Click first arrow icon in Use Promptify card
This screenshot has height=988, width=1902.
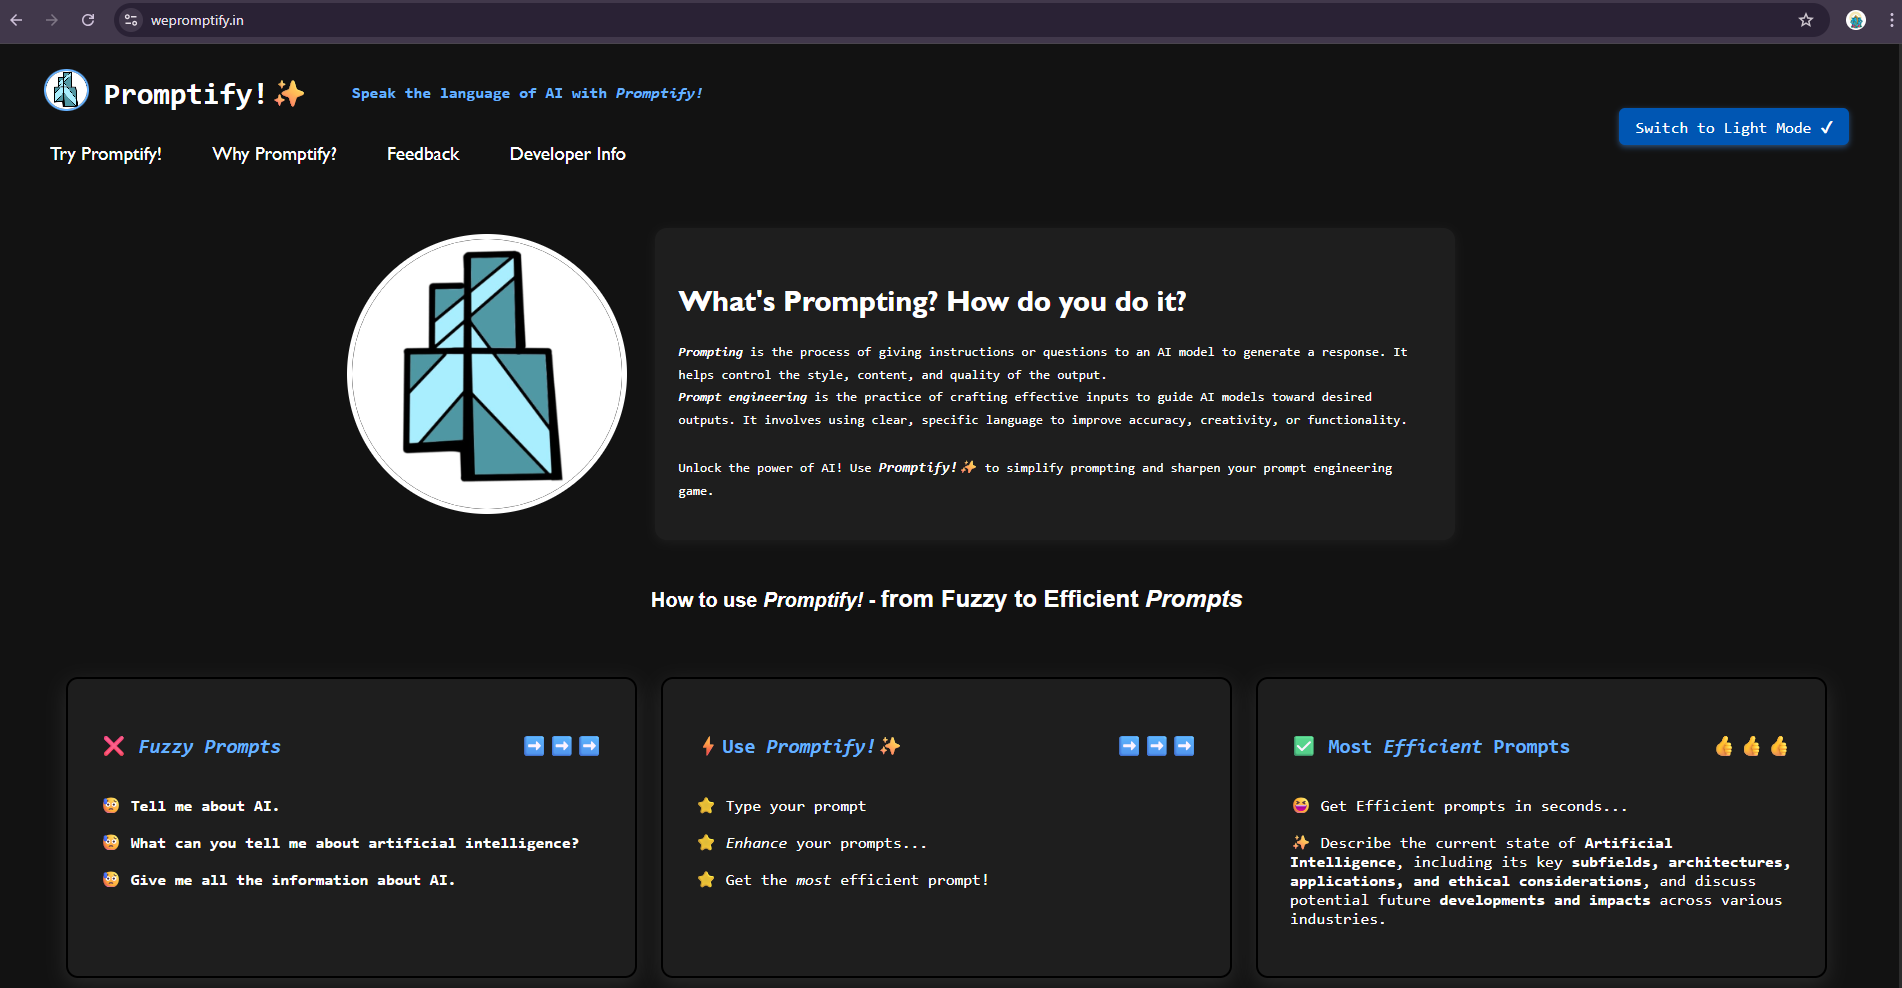(1129, 746)
